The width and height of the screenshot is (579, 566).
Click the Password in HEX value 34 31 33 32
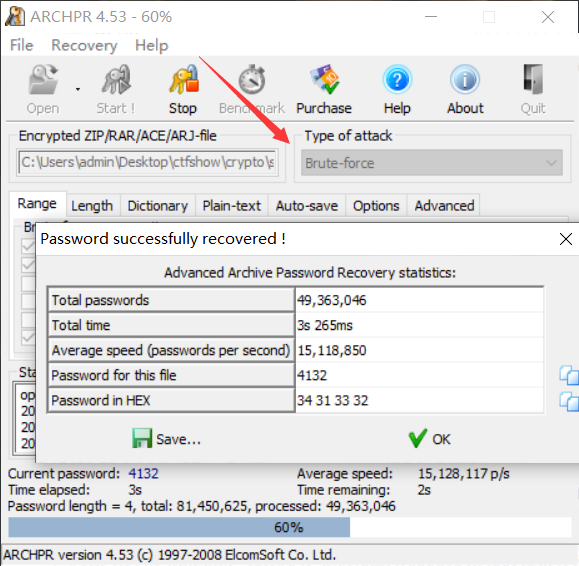coord(332,401)
